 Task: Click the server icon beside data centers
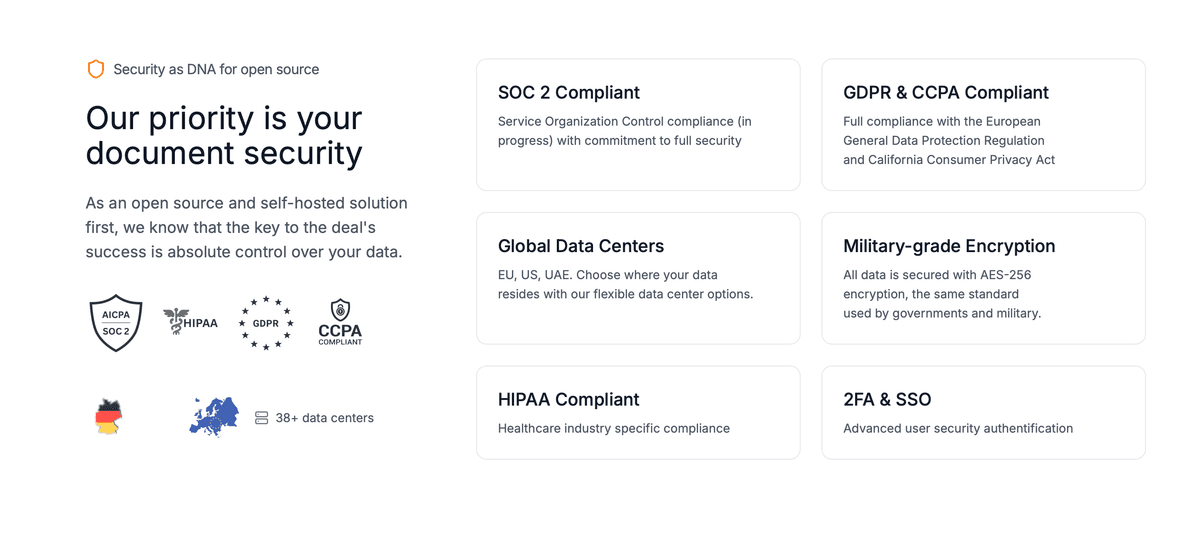click(x=261, y=418)
